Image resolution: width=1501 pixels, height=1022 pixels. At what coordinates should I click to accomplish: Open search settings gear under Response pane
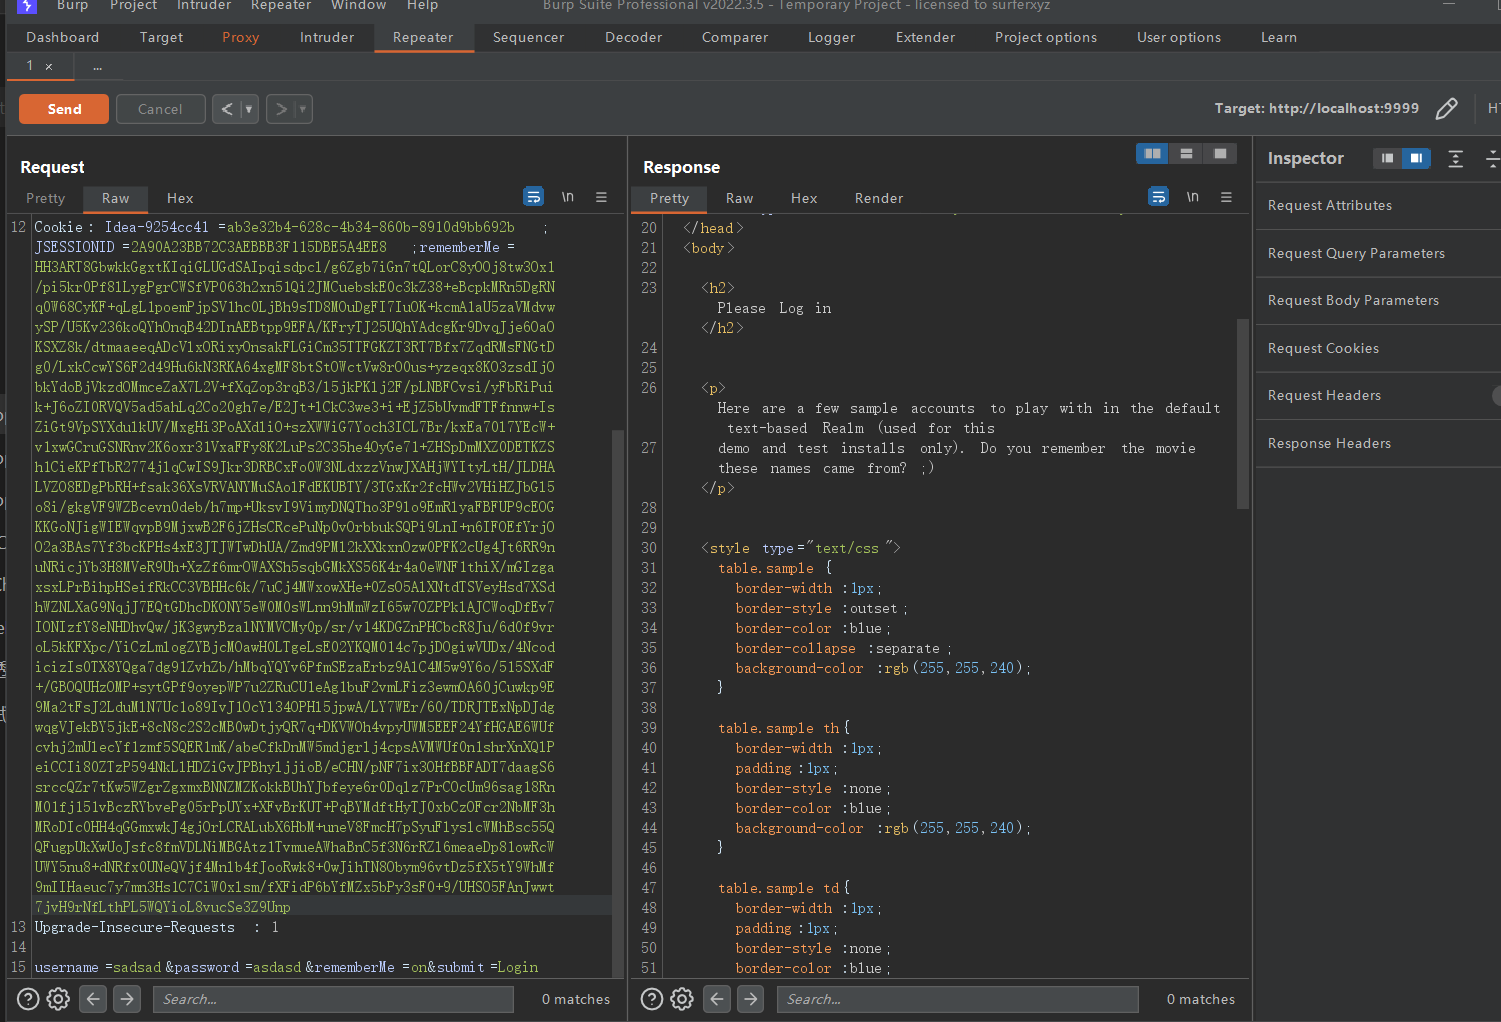682,998
